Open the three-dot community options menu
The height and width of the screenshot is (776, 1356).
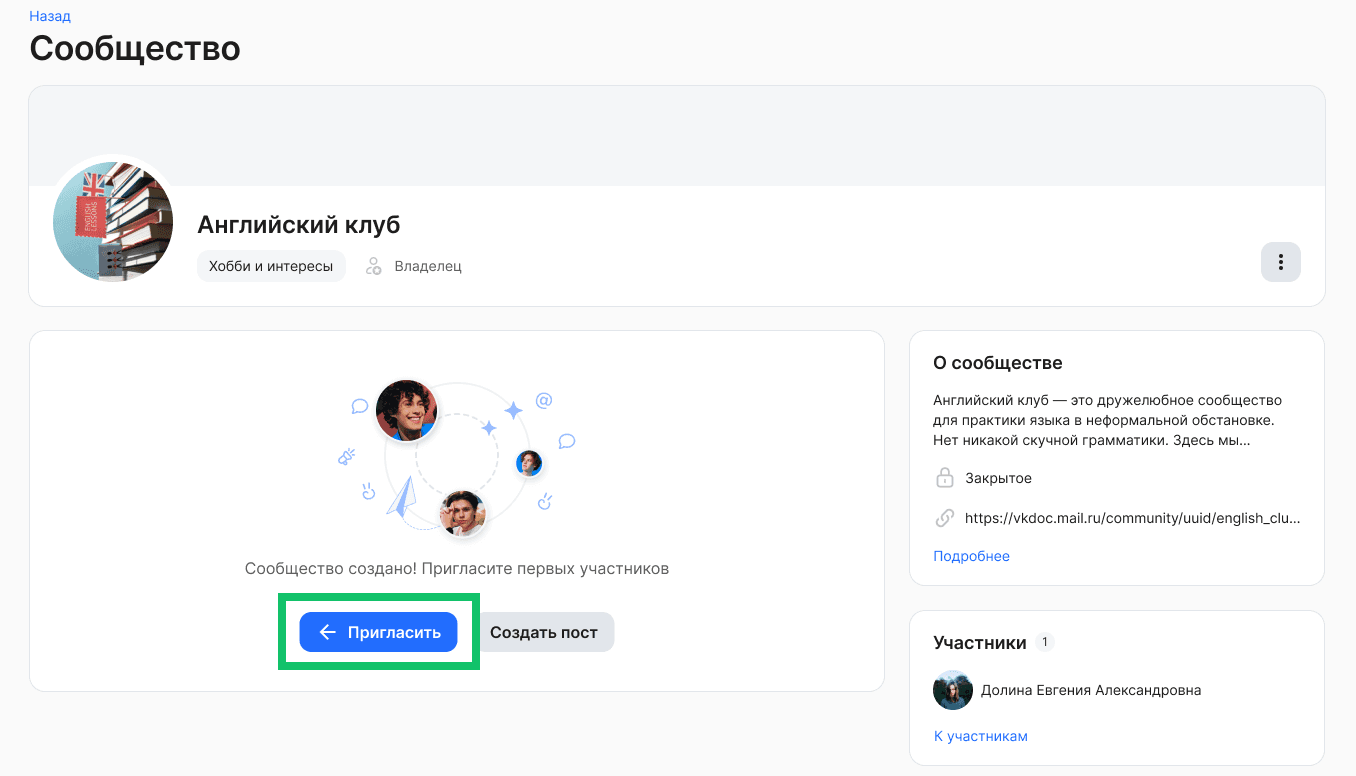point(1280,262)
